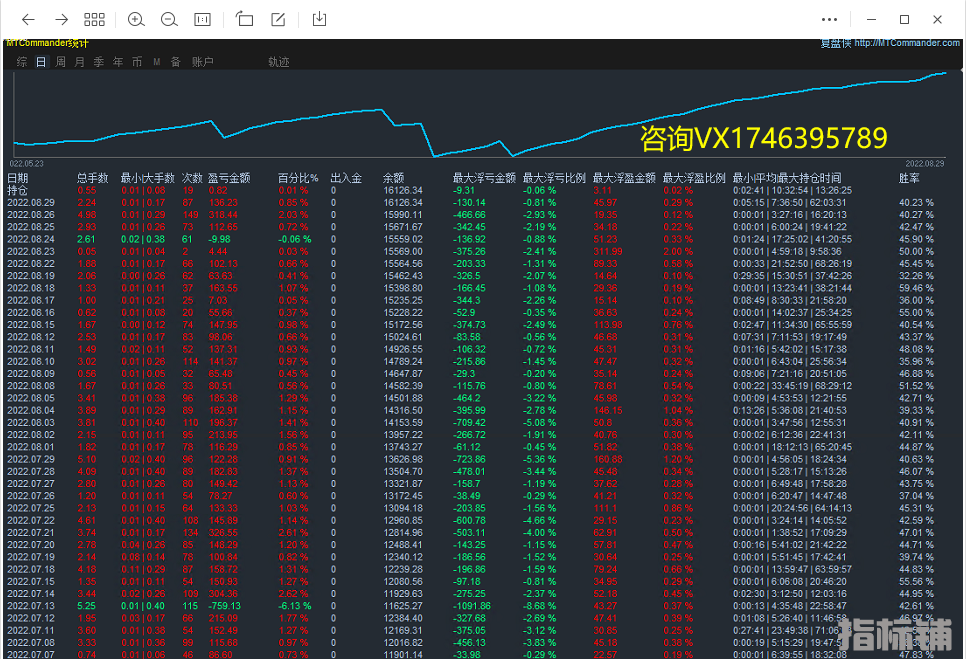Switch to the 月 (monthly) tab

click(80, 62)
